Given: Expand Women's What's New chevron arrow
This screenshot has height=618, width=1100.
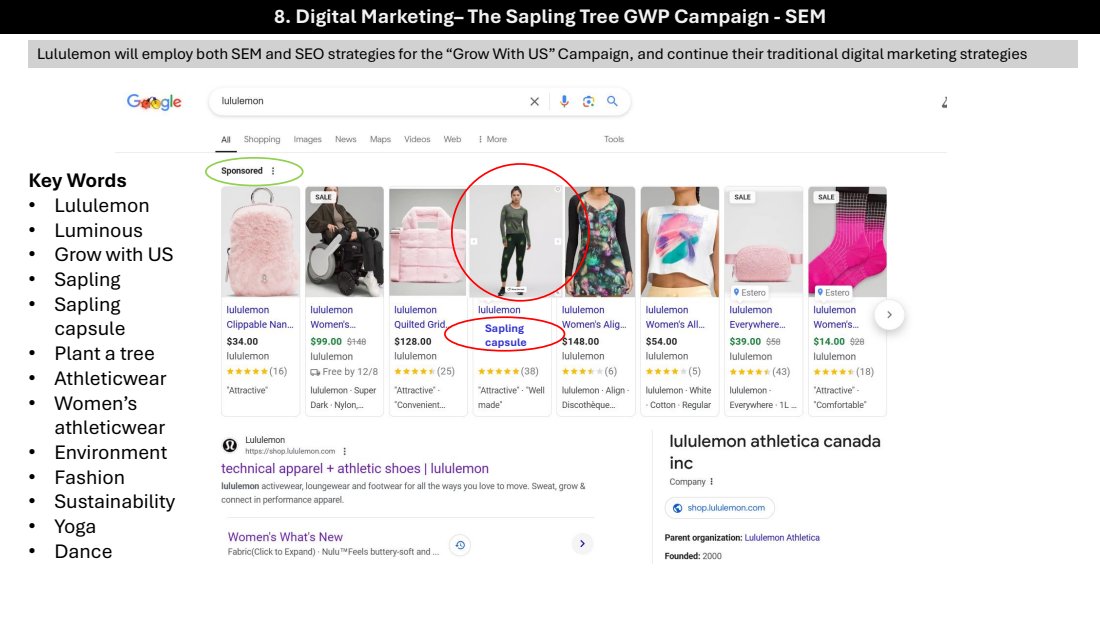Looking at the screenshot, I should tap(582, 544).
